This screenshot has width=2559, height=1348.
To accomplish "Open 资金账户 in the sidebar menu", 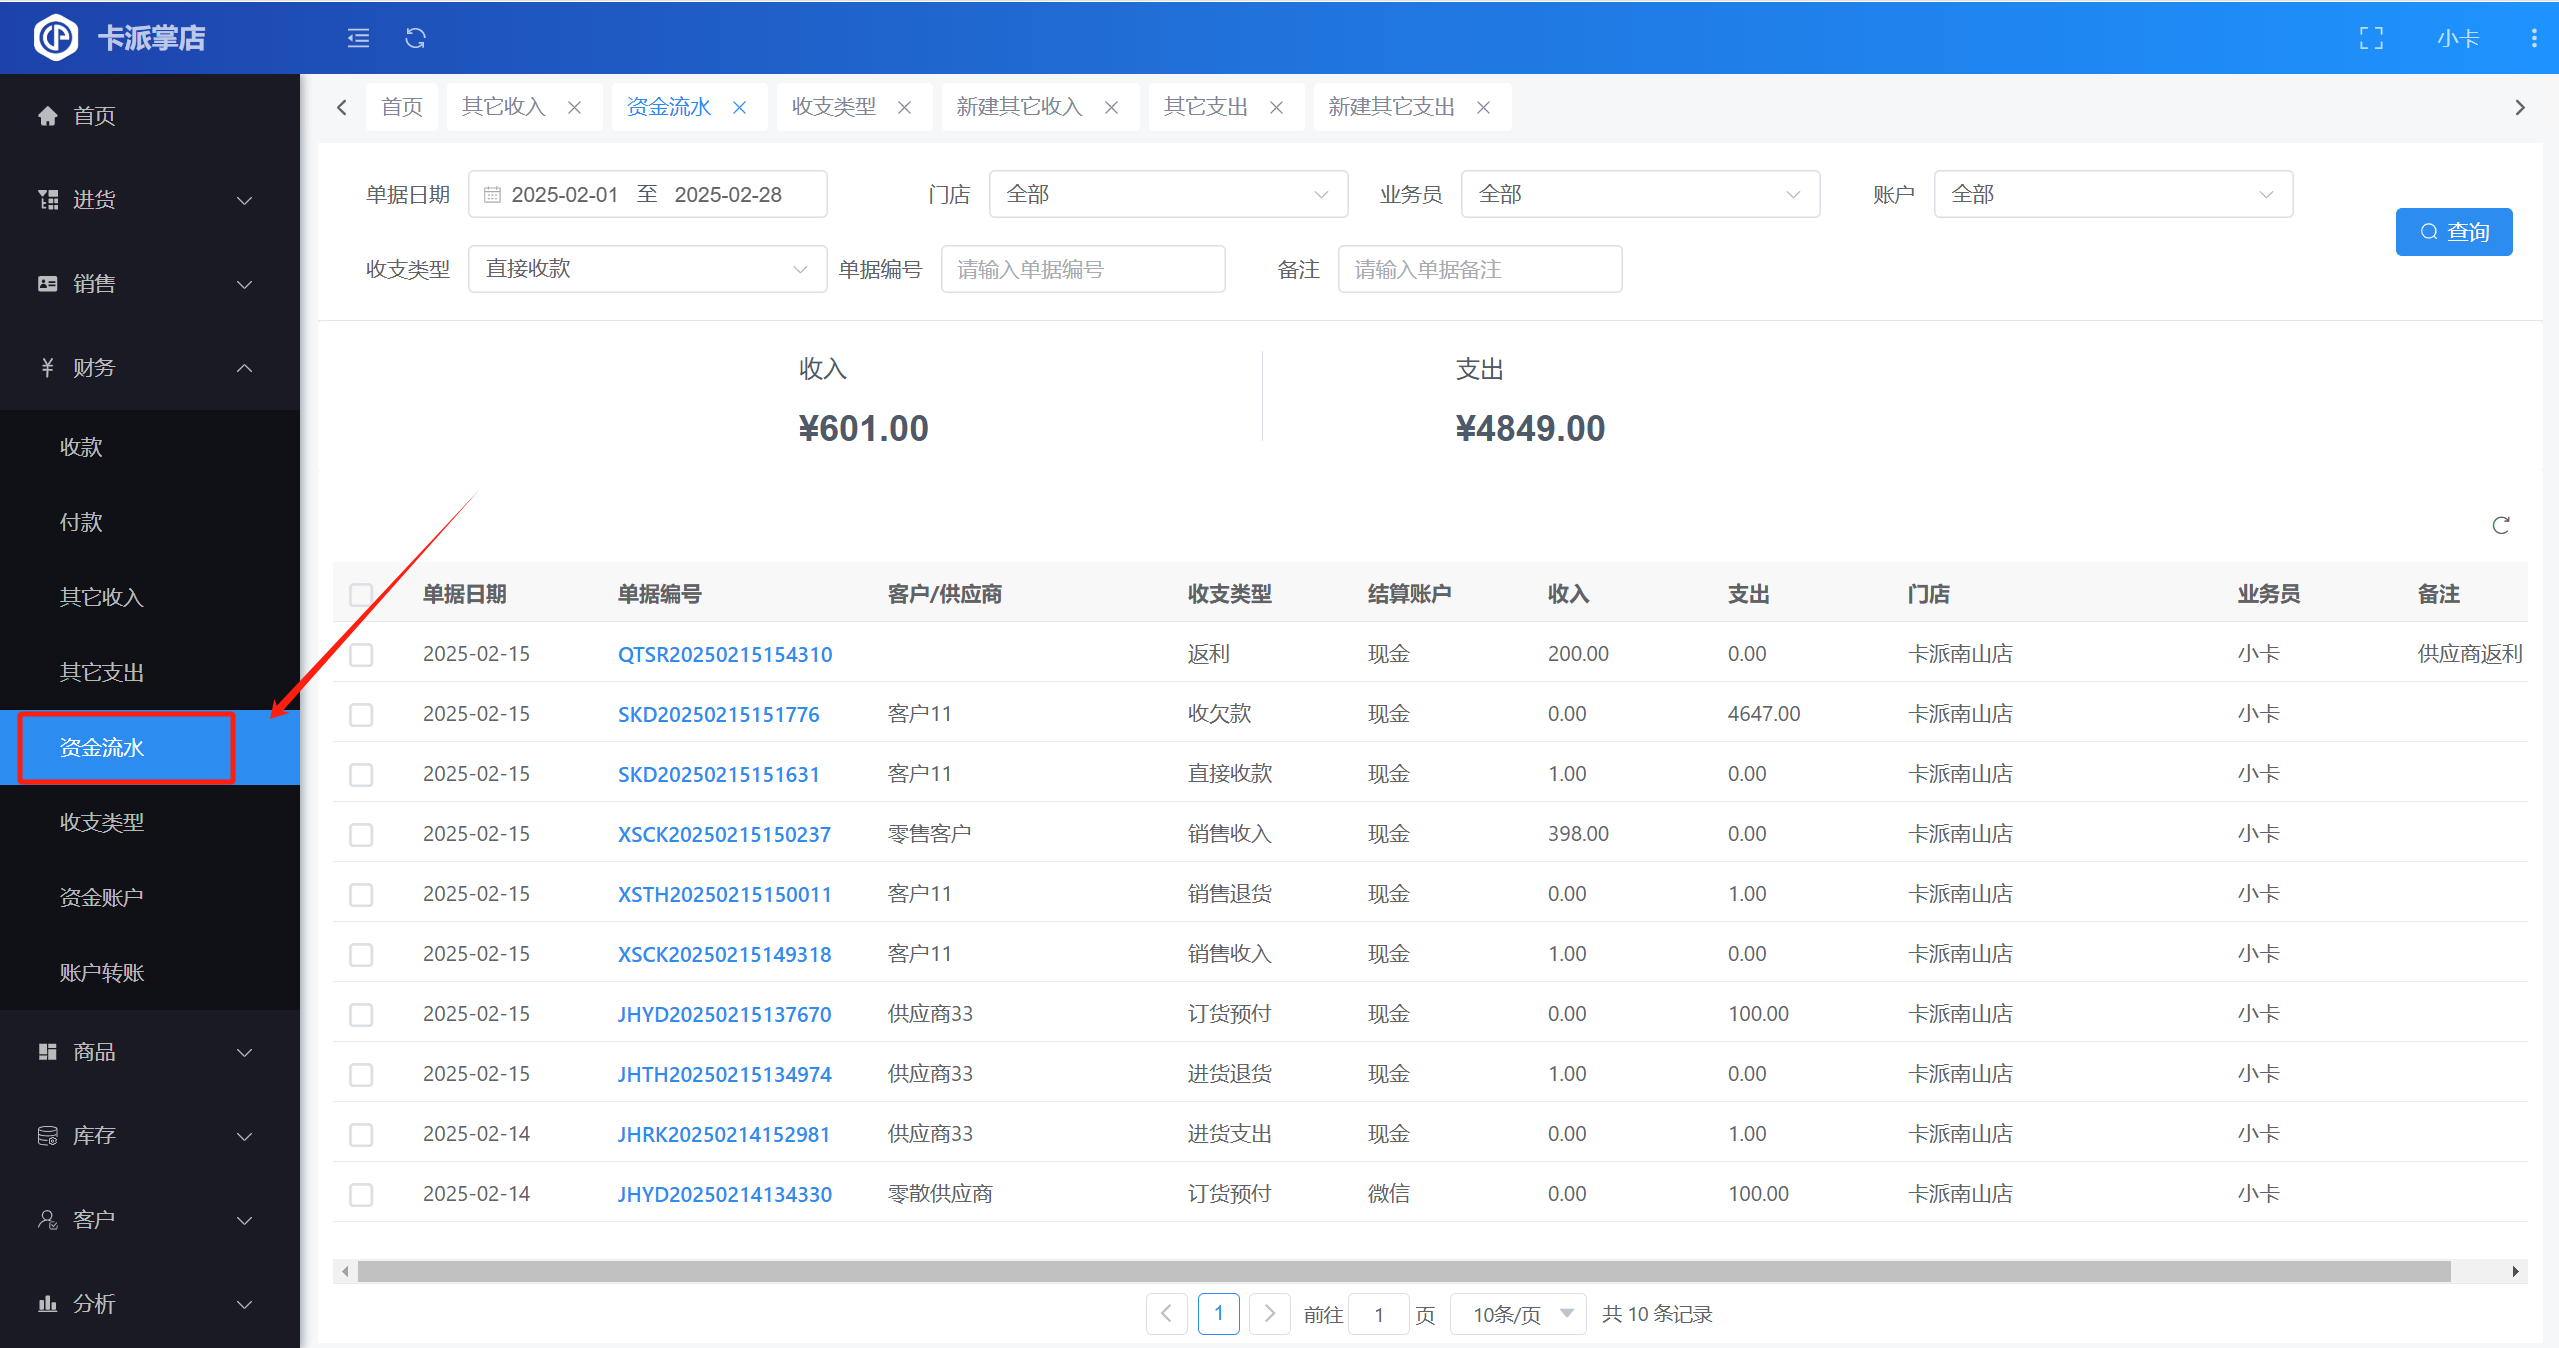I will [x=101, y=897].
